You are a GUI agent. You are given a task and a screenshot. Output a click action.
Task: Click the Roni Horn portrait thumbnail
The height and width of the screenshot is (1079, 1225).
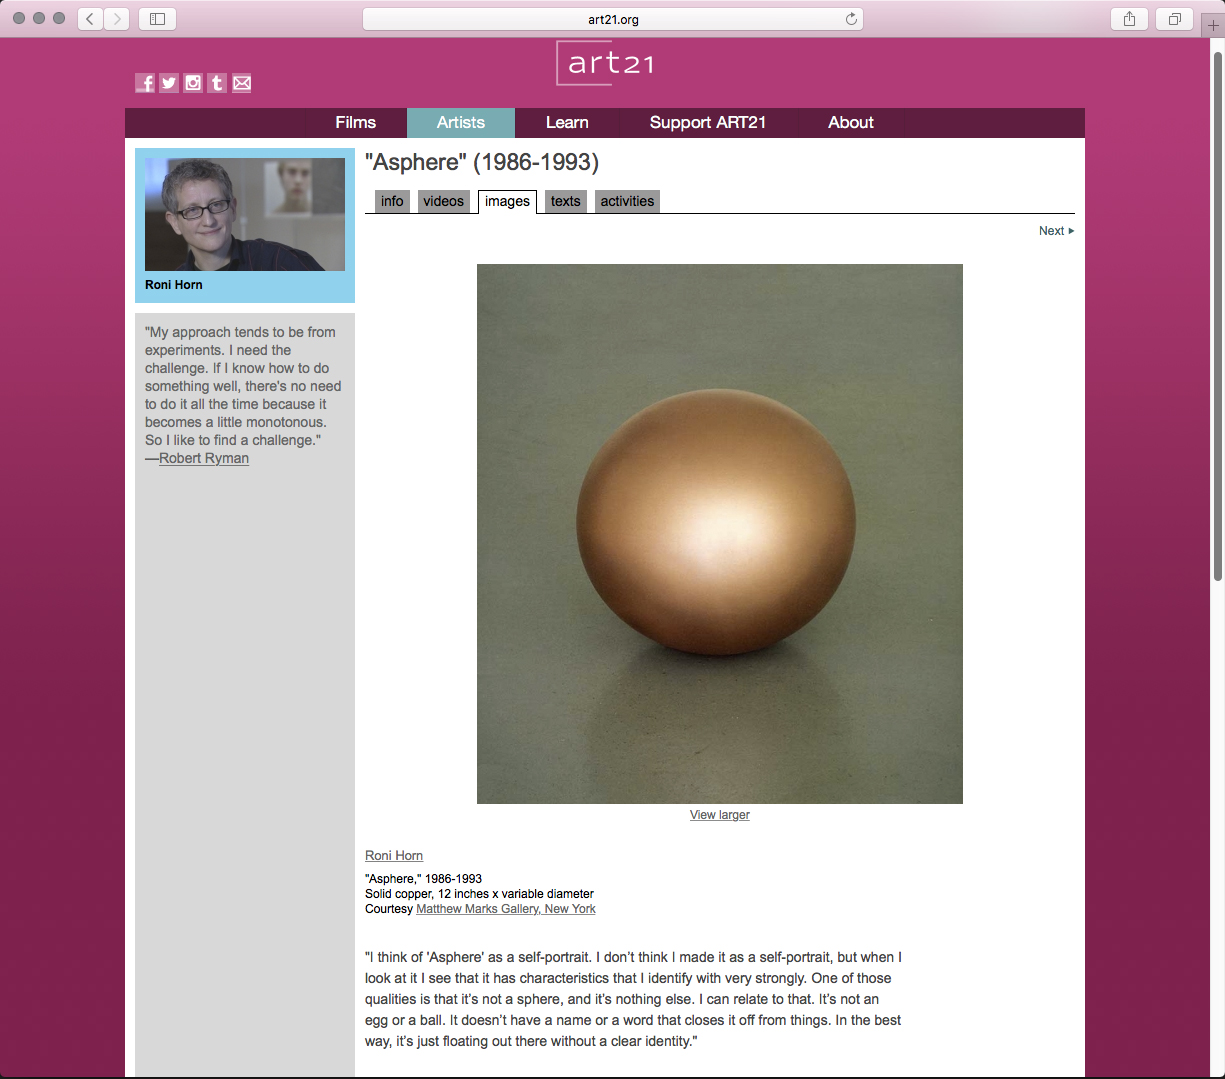[x=245, y=214]
